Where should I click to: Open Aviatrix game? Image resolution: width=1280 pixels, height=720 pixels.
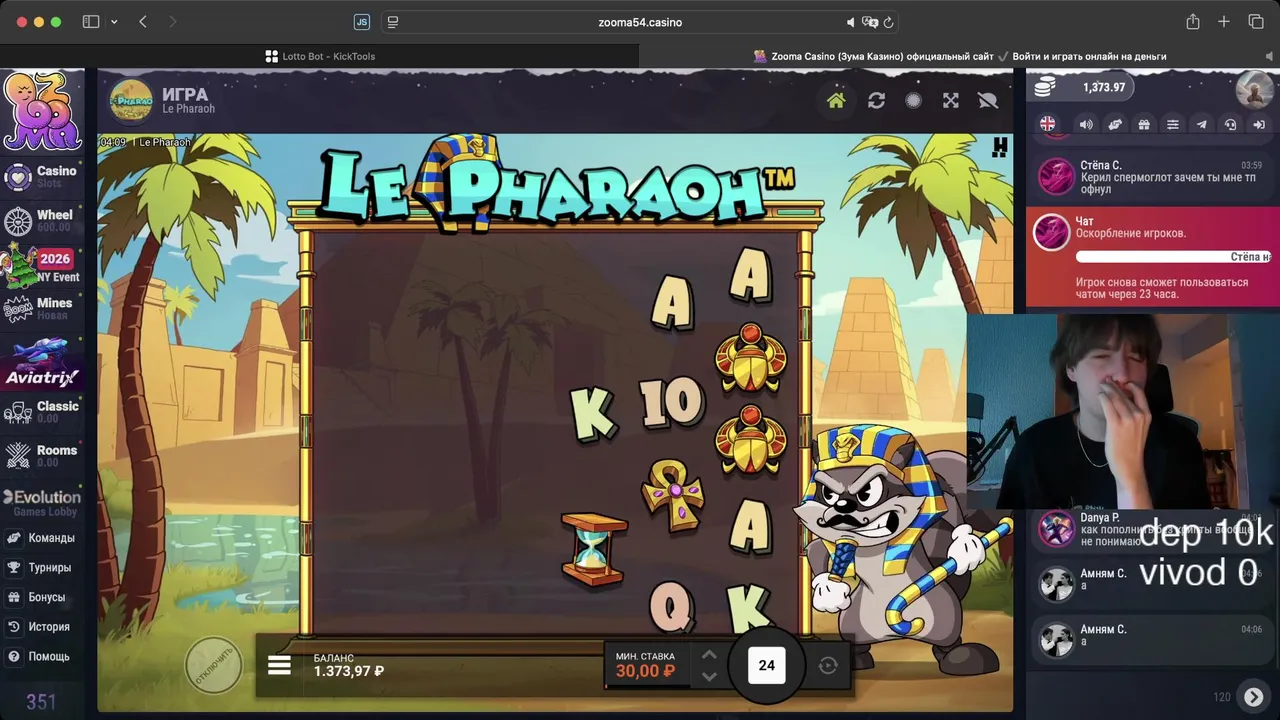click(x=41, y=362)
